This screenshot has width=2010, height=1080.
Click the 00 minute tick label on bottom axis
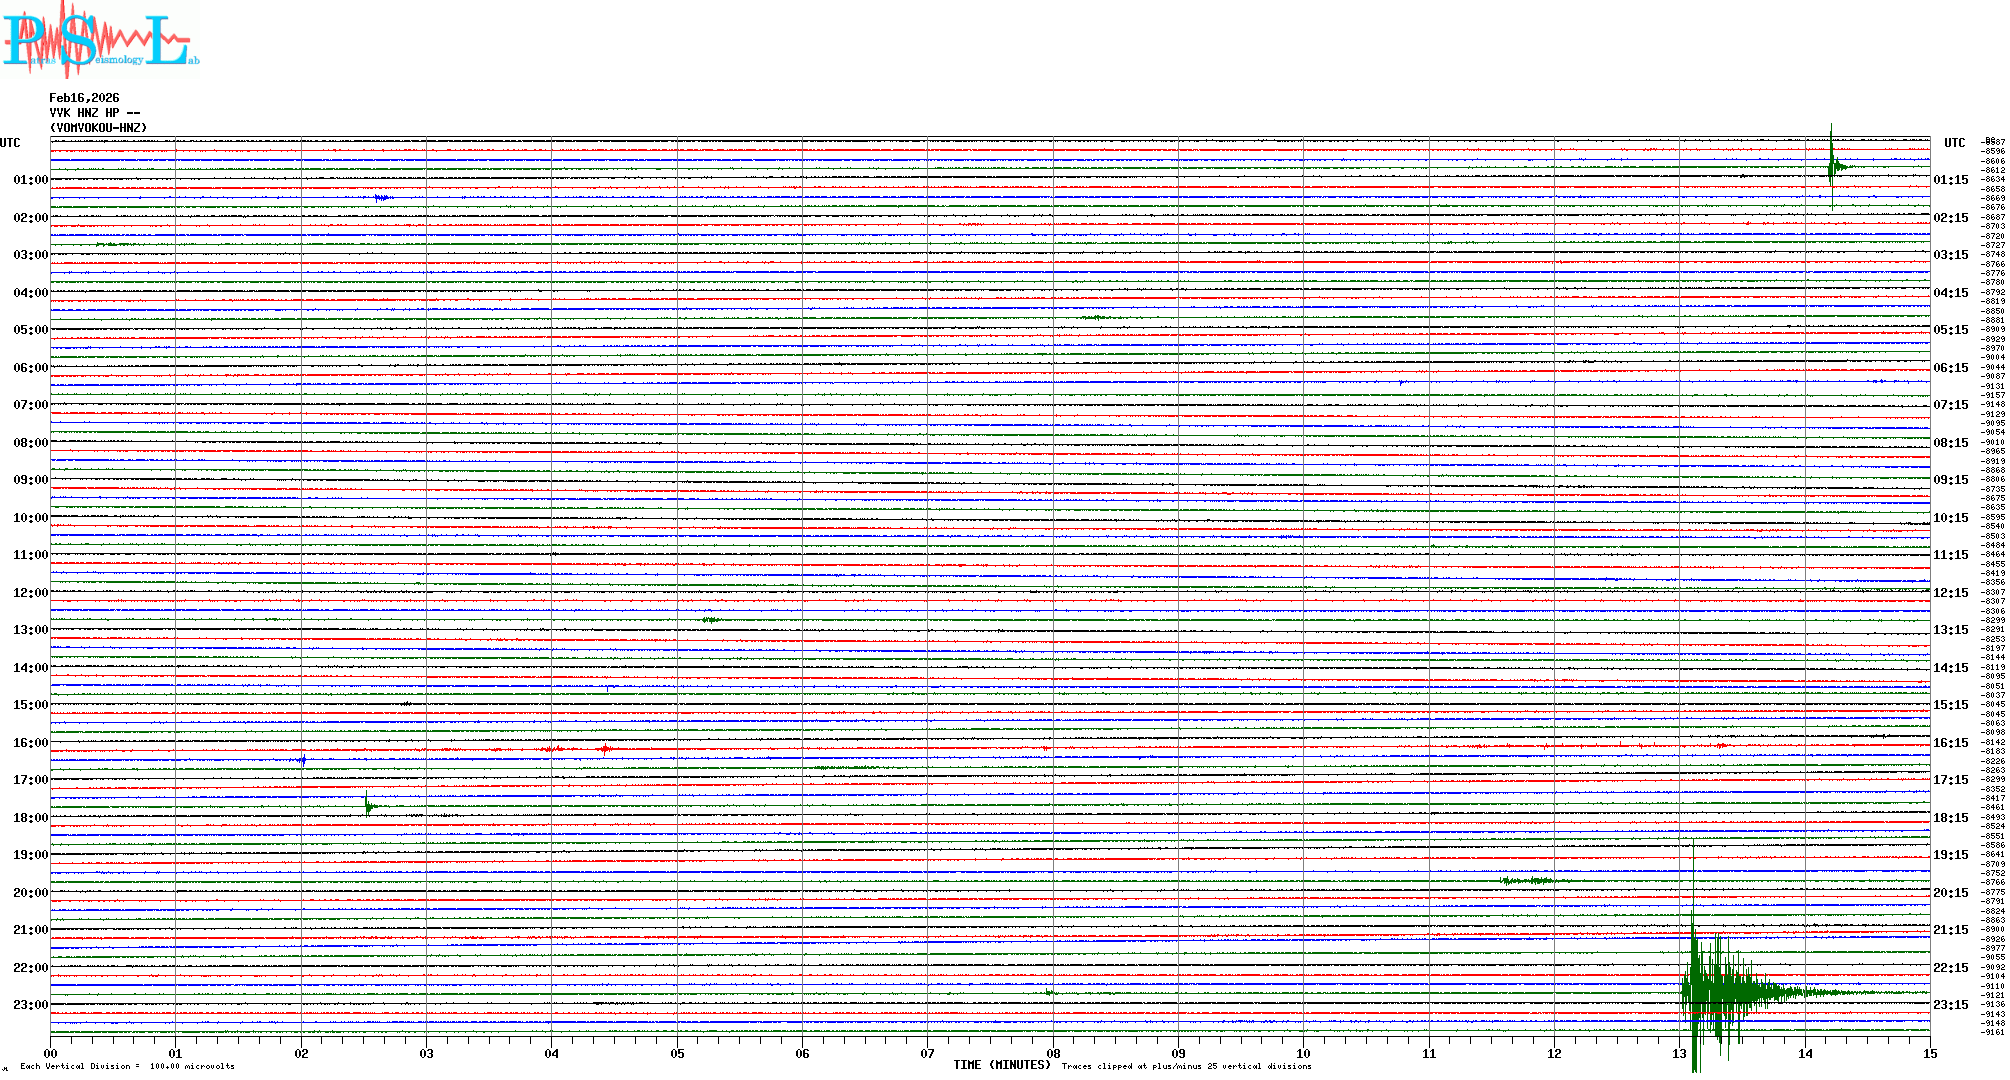pos(50,1053)
